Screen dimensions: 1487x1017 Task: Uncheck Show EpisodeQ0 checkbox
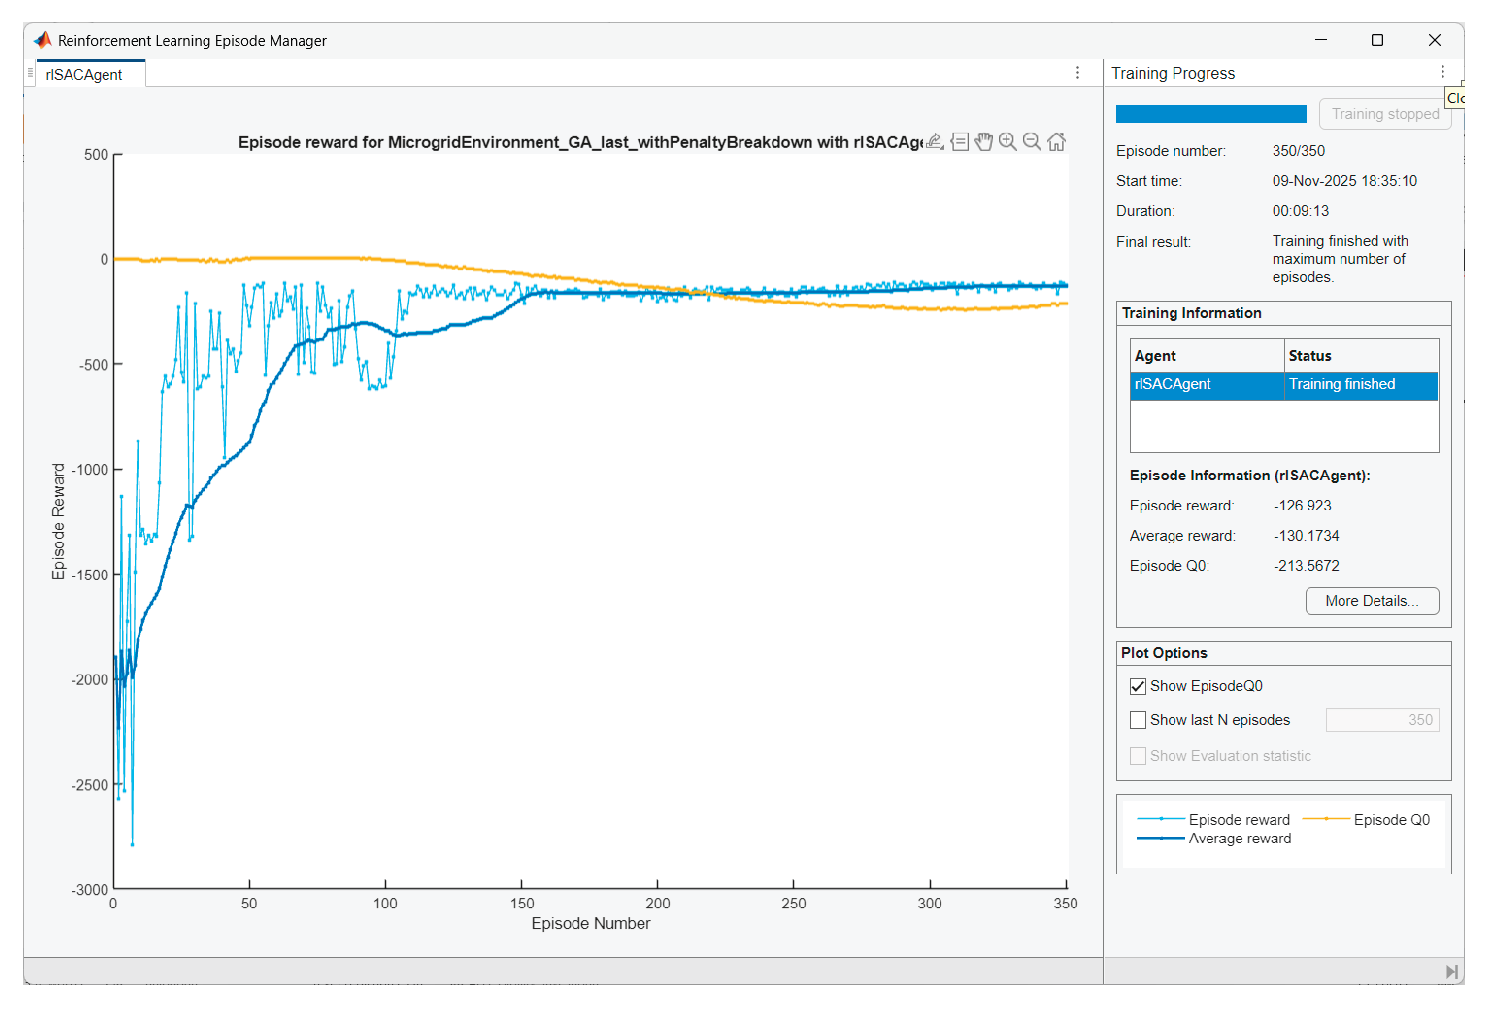[1138, 686]
